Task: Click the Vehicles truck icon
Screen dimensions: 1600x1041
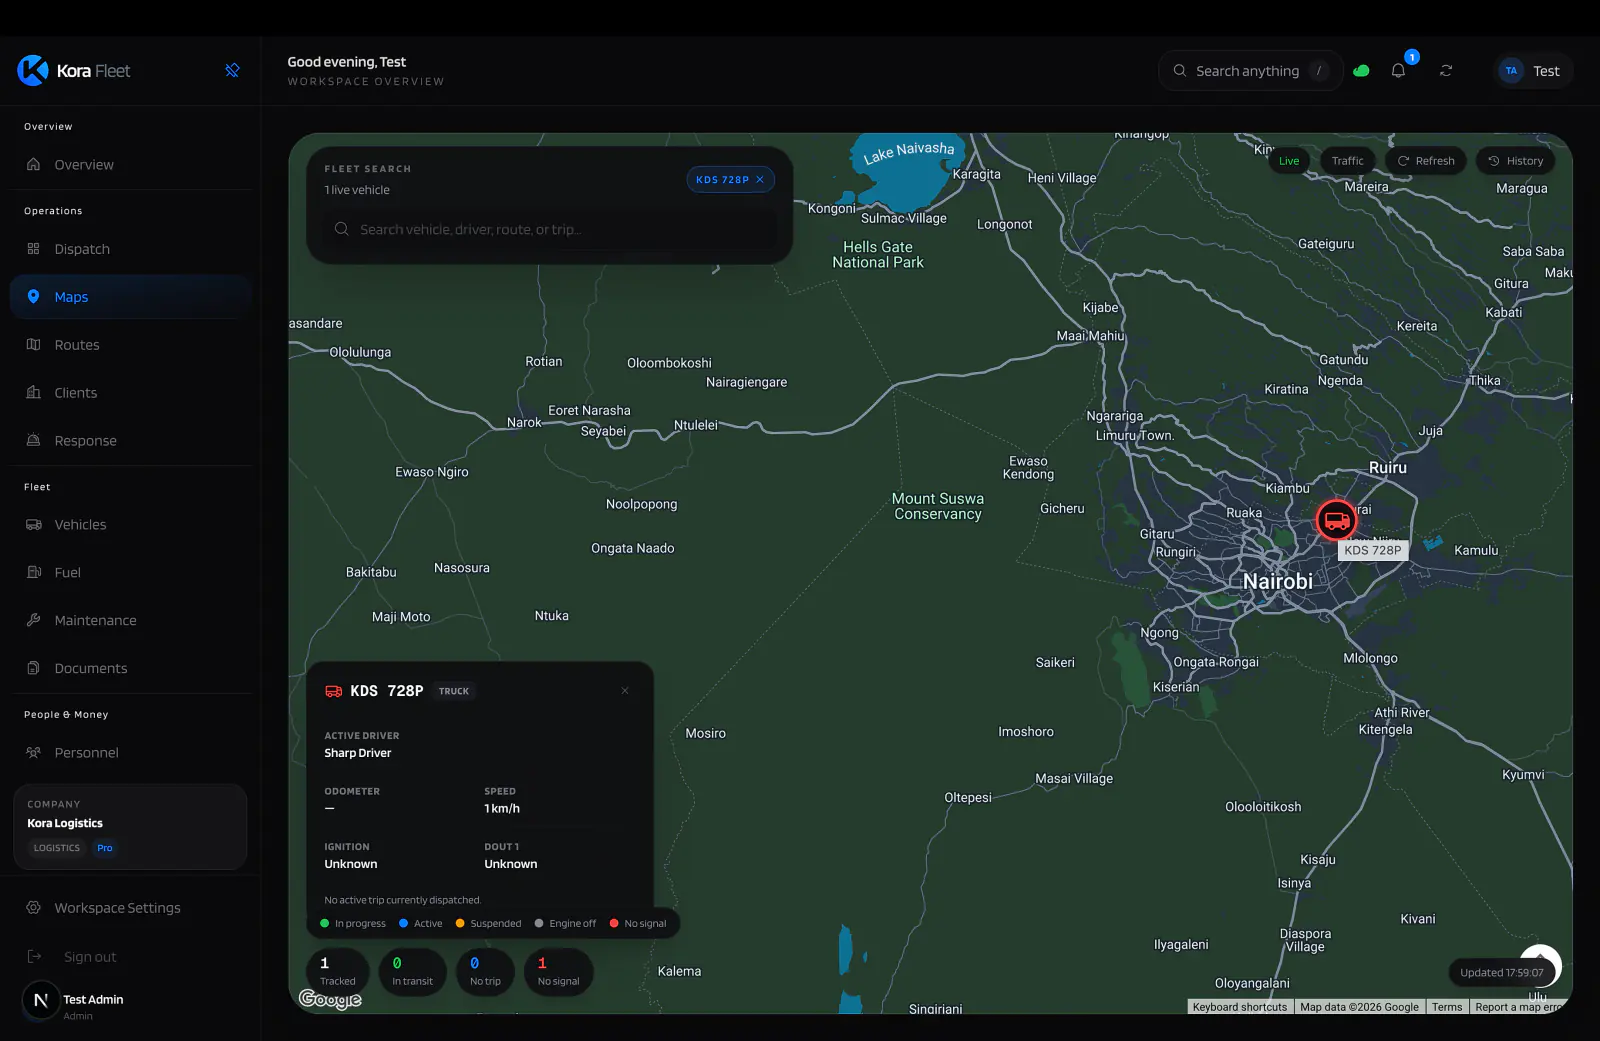Action: pos(34,525)
